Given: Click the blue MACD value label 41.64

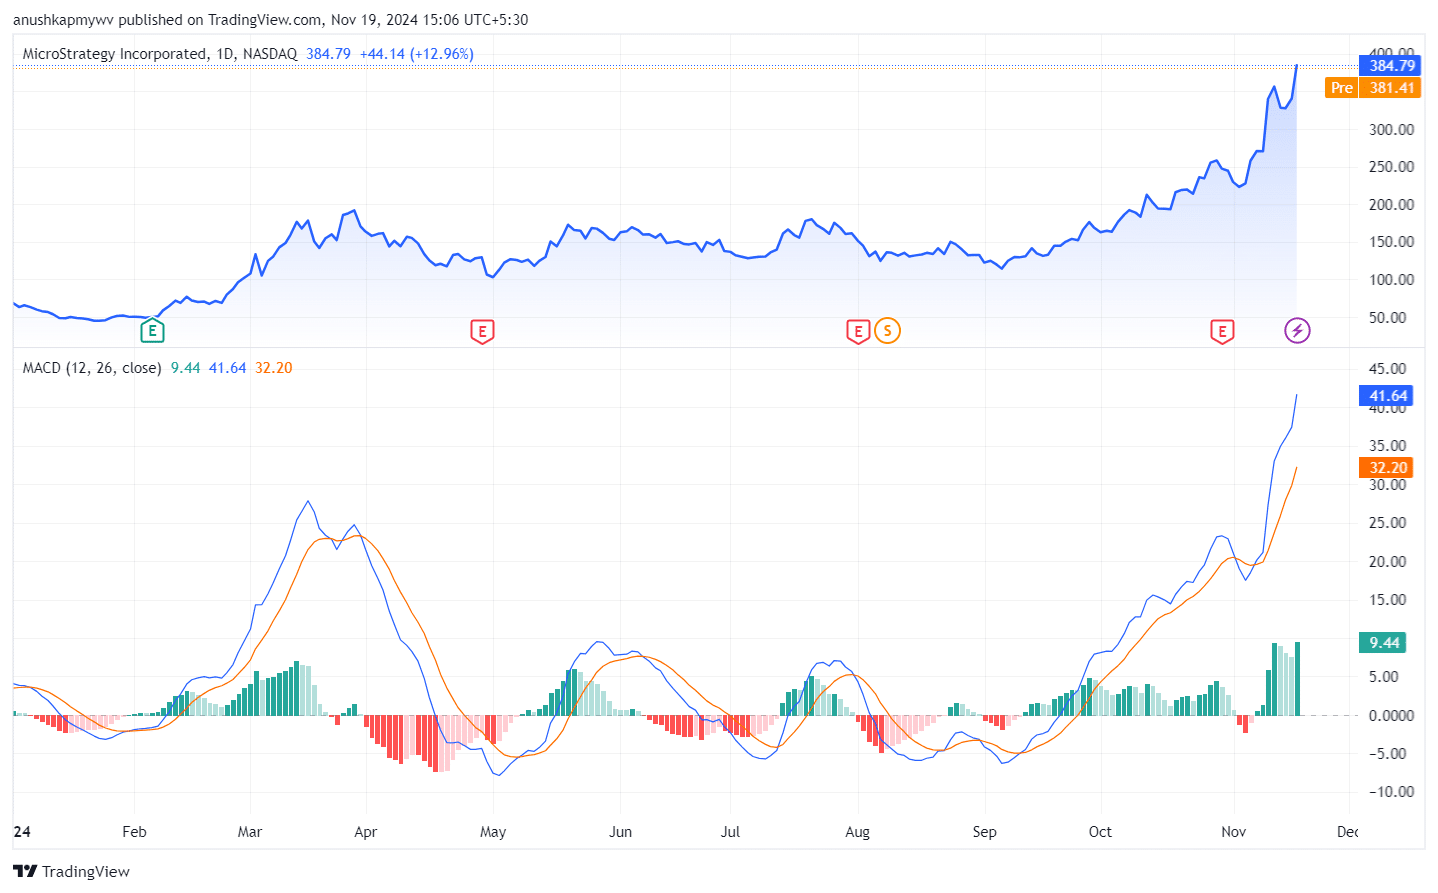Looking at the screenshot, I should [1388, 396].
